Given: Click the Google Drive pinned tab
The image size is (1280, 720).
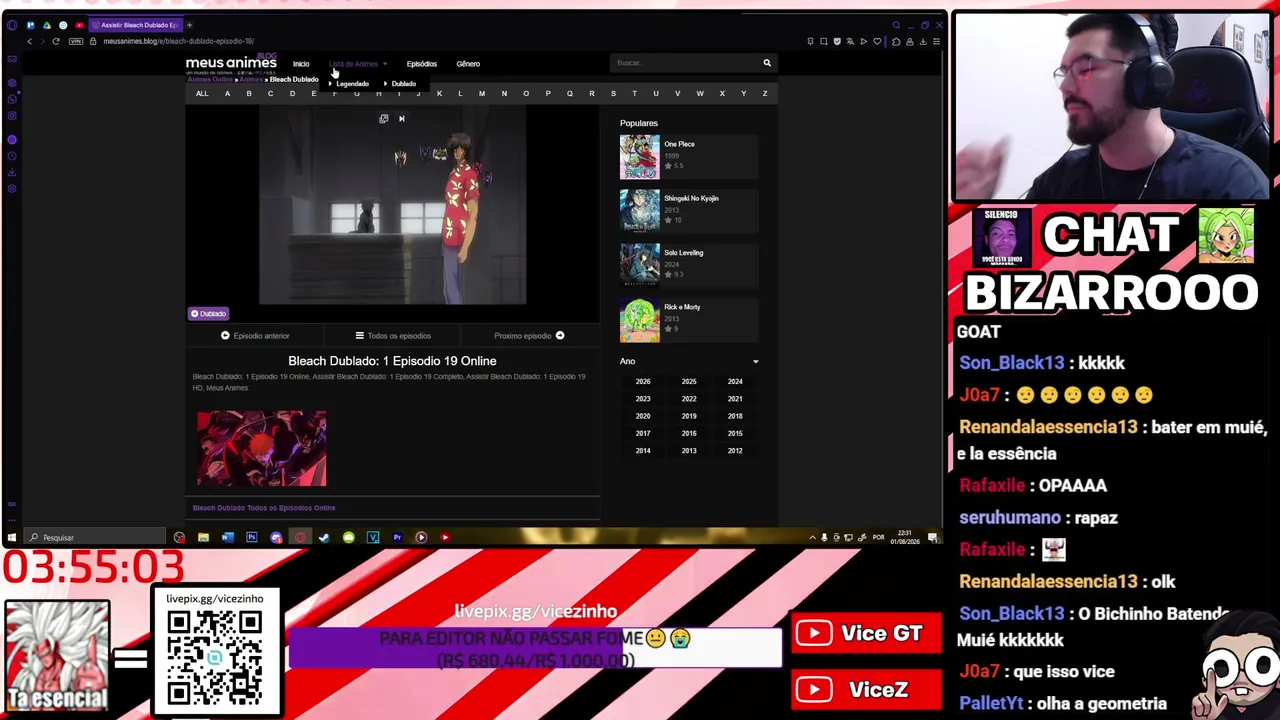Looking at the screenshot, I should coord(46,25).
